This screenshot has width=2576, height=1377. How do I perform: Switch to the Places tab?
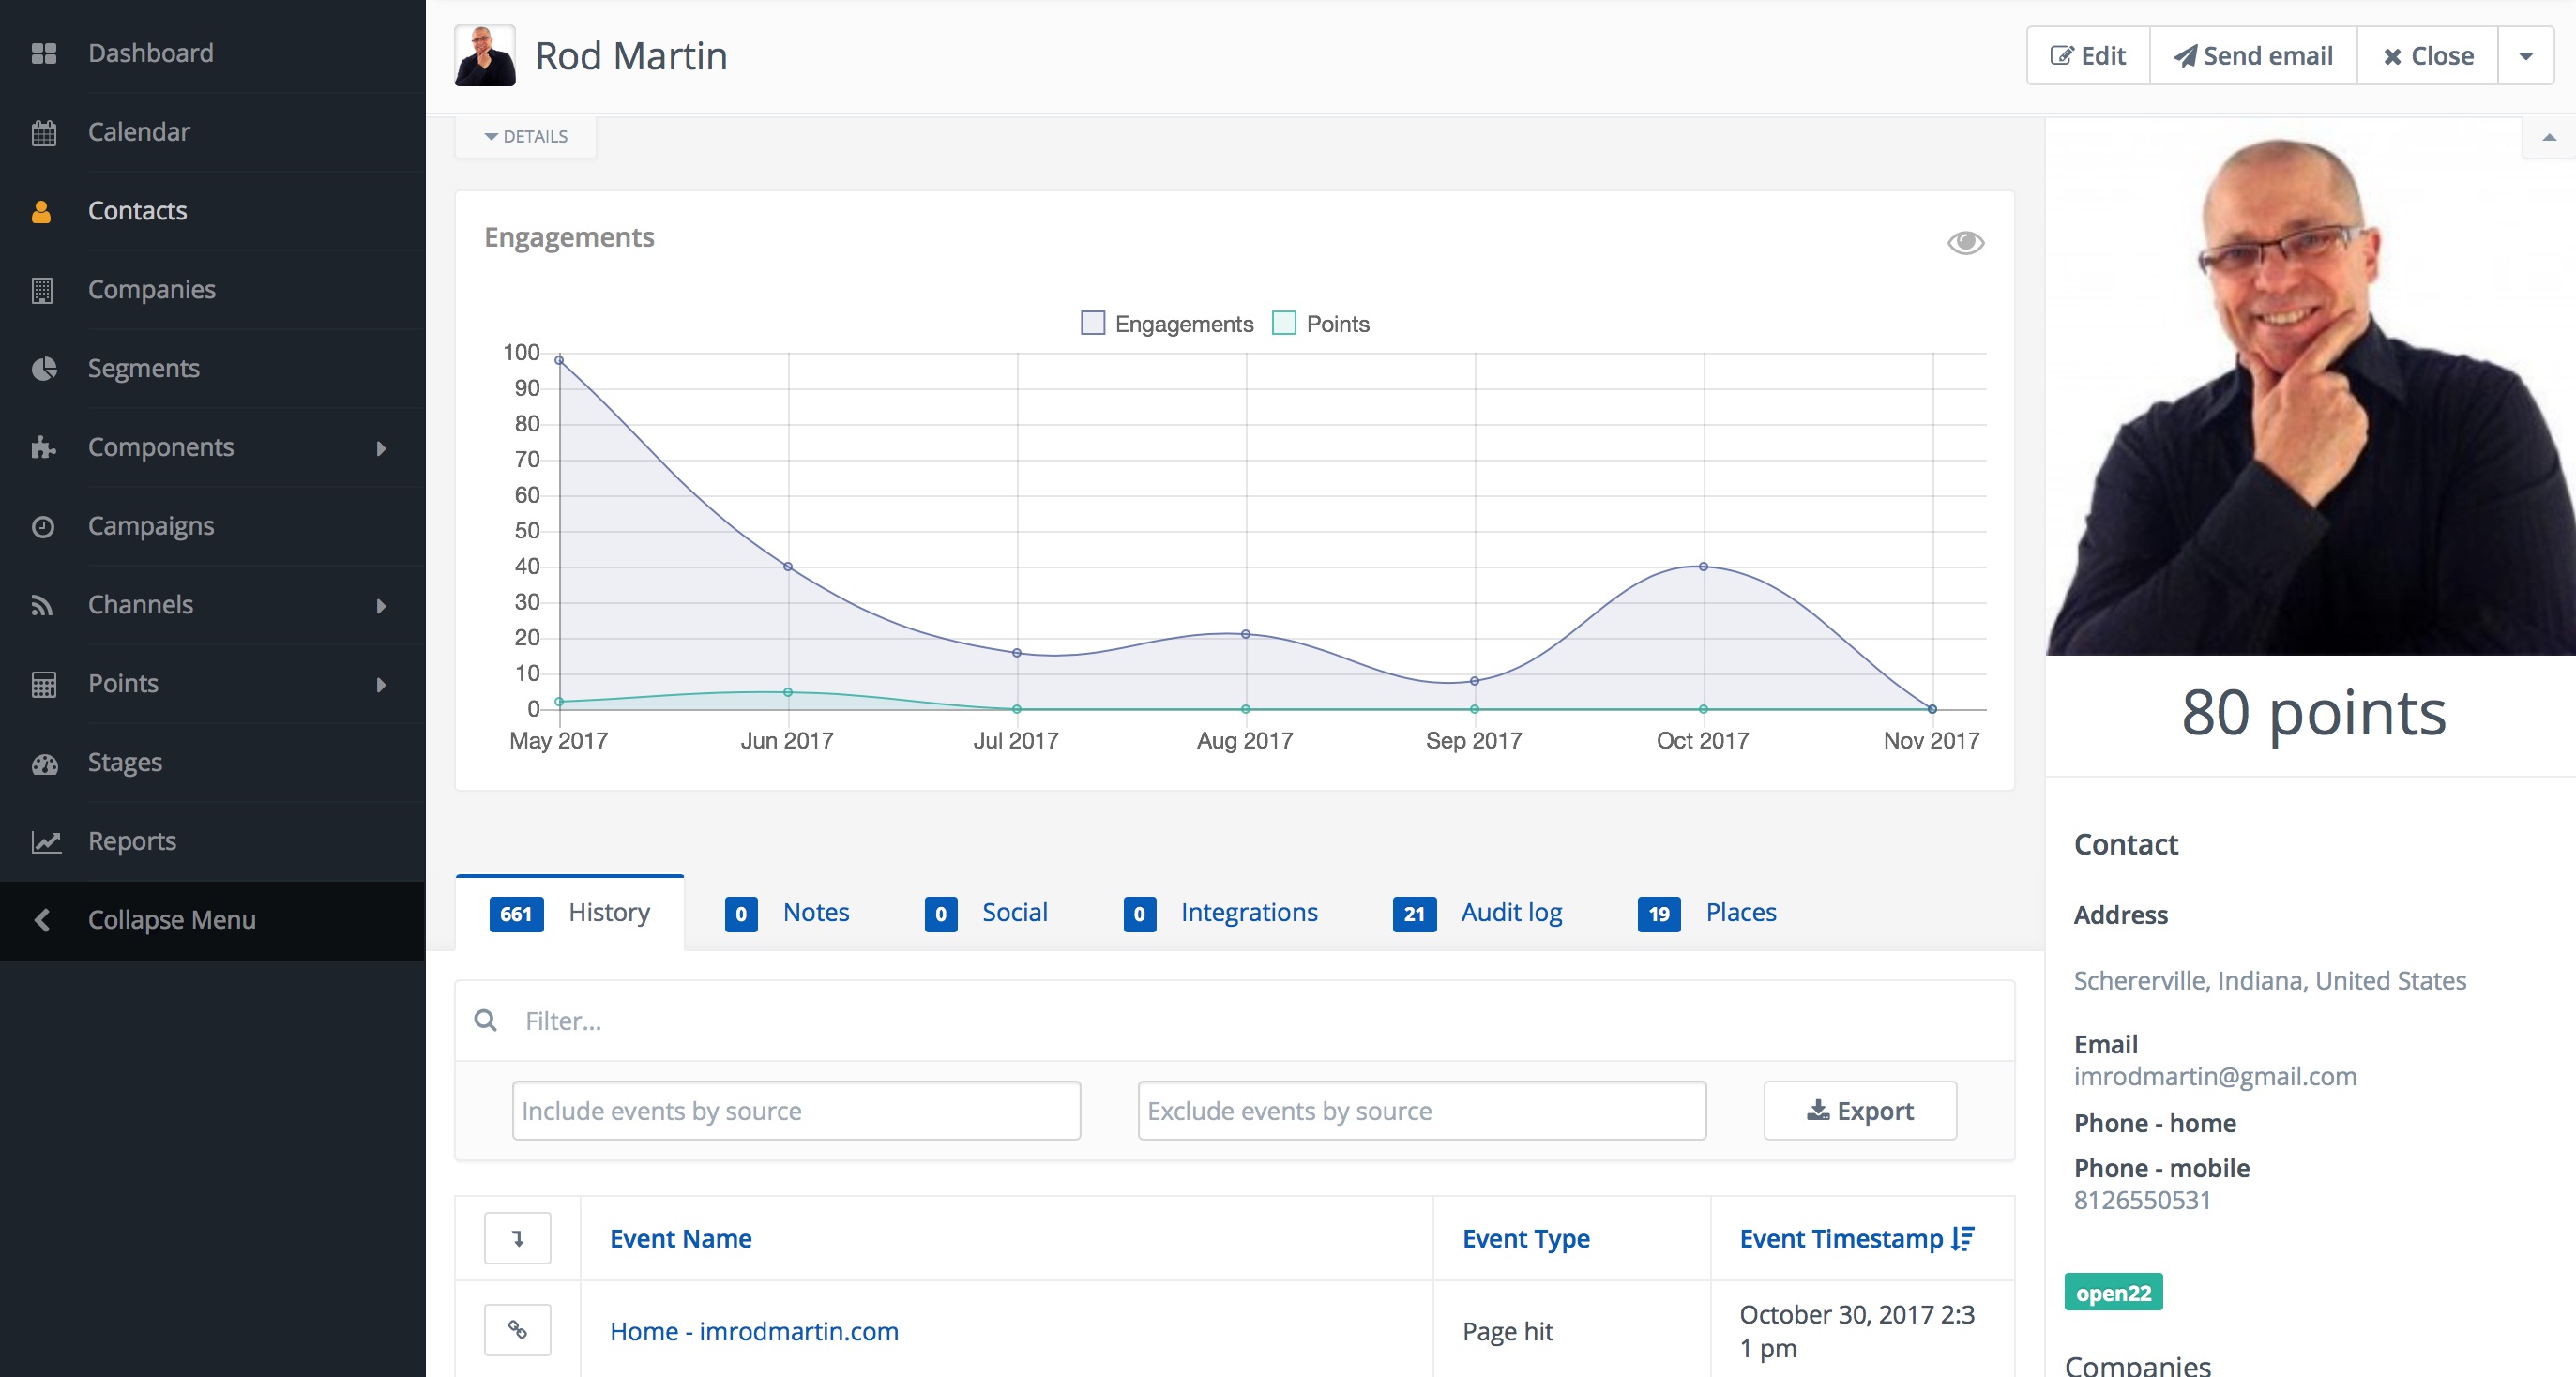coord(1708,912)
